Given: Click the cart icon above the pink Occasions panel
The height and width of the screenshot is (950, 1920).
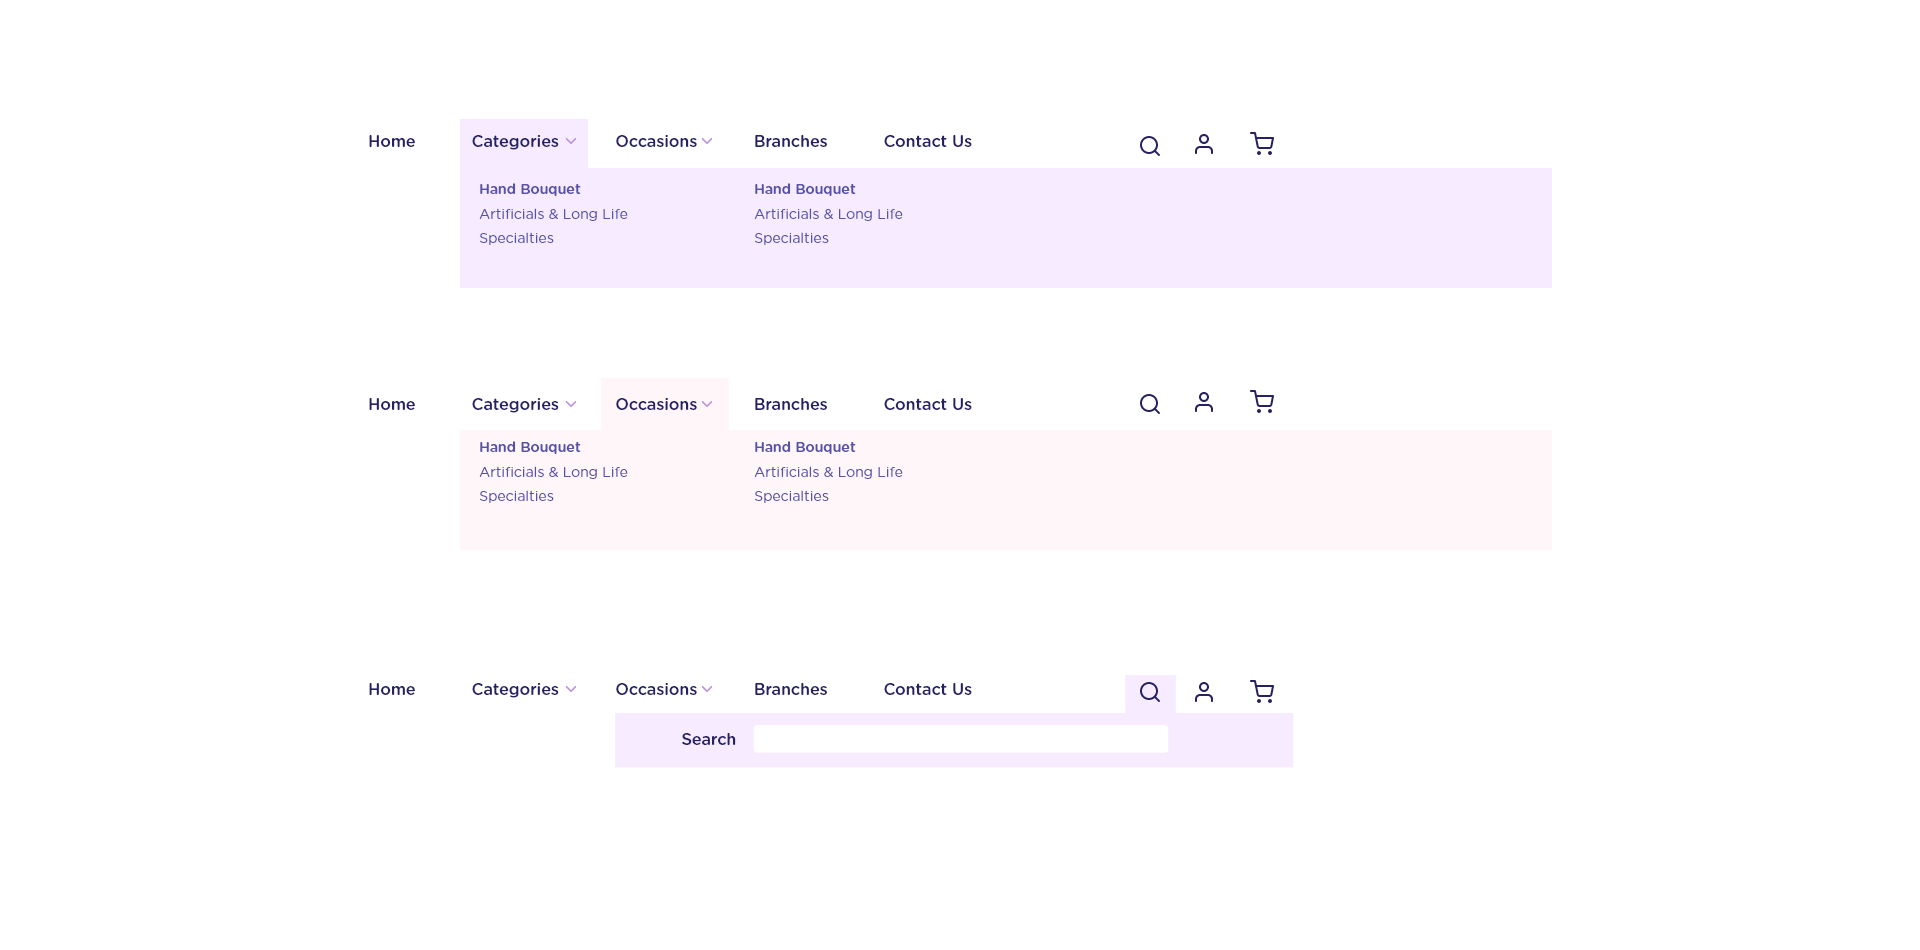Looking at the screenshot, I should (x=1261, y=402).
